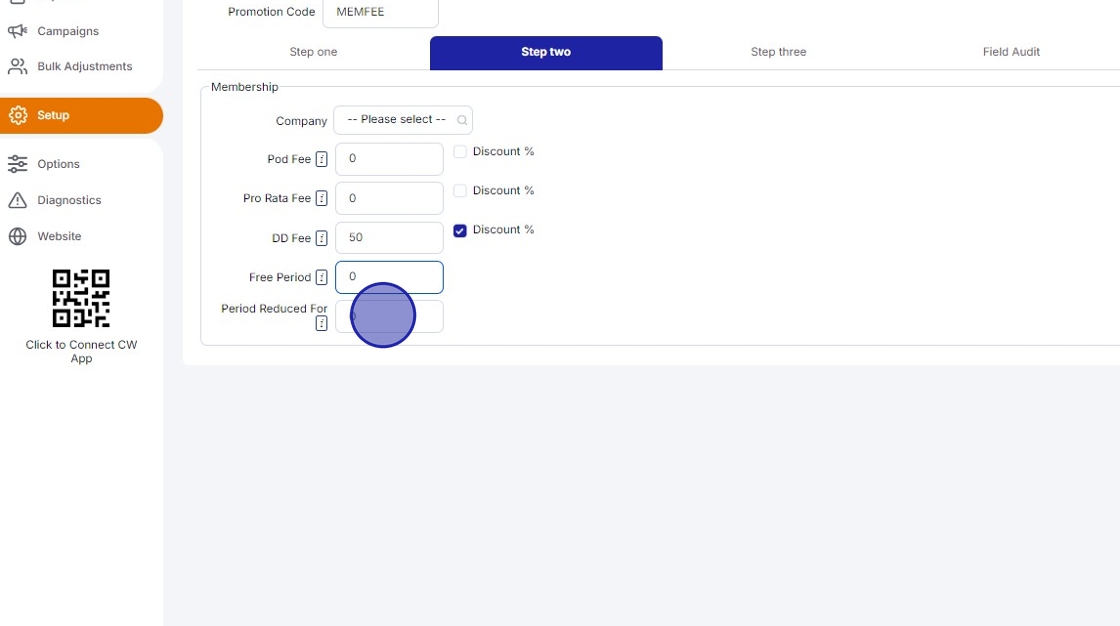Click the Diagnostics warning triangle icon
The image size is (1120, 626).
pyautogui.click(x=17, y=200)
